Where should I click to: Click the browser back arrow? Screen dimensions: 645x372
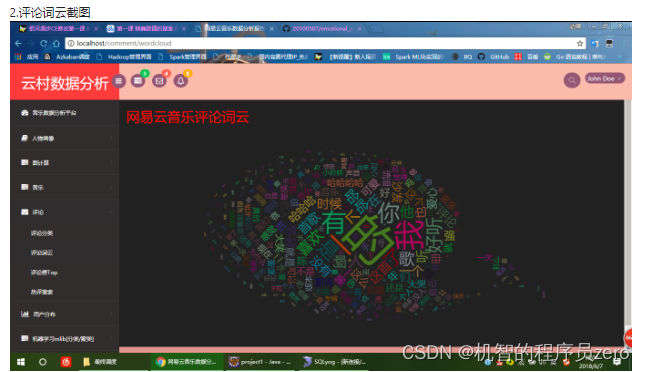[18, 43]
